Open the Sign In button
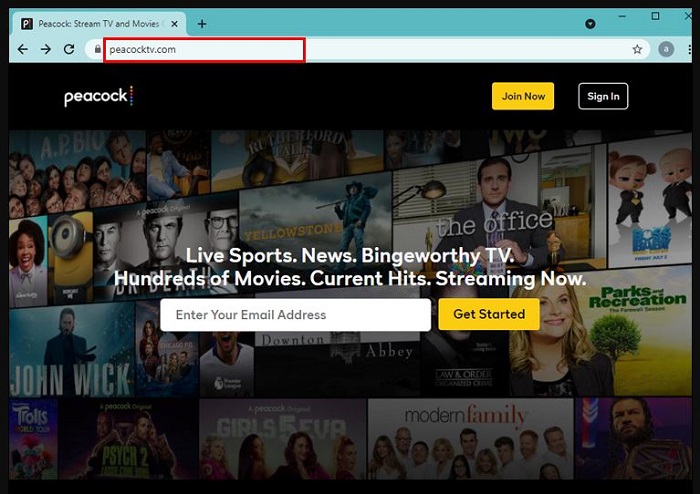The image size is (700, 494). (x=603, y=96)
